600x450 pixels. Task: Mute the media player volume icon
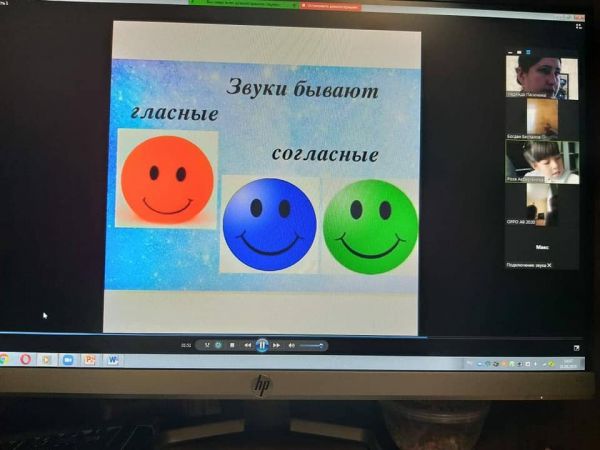(291, 345)
